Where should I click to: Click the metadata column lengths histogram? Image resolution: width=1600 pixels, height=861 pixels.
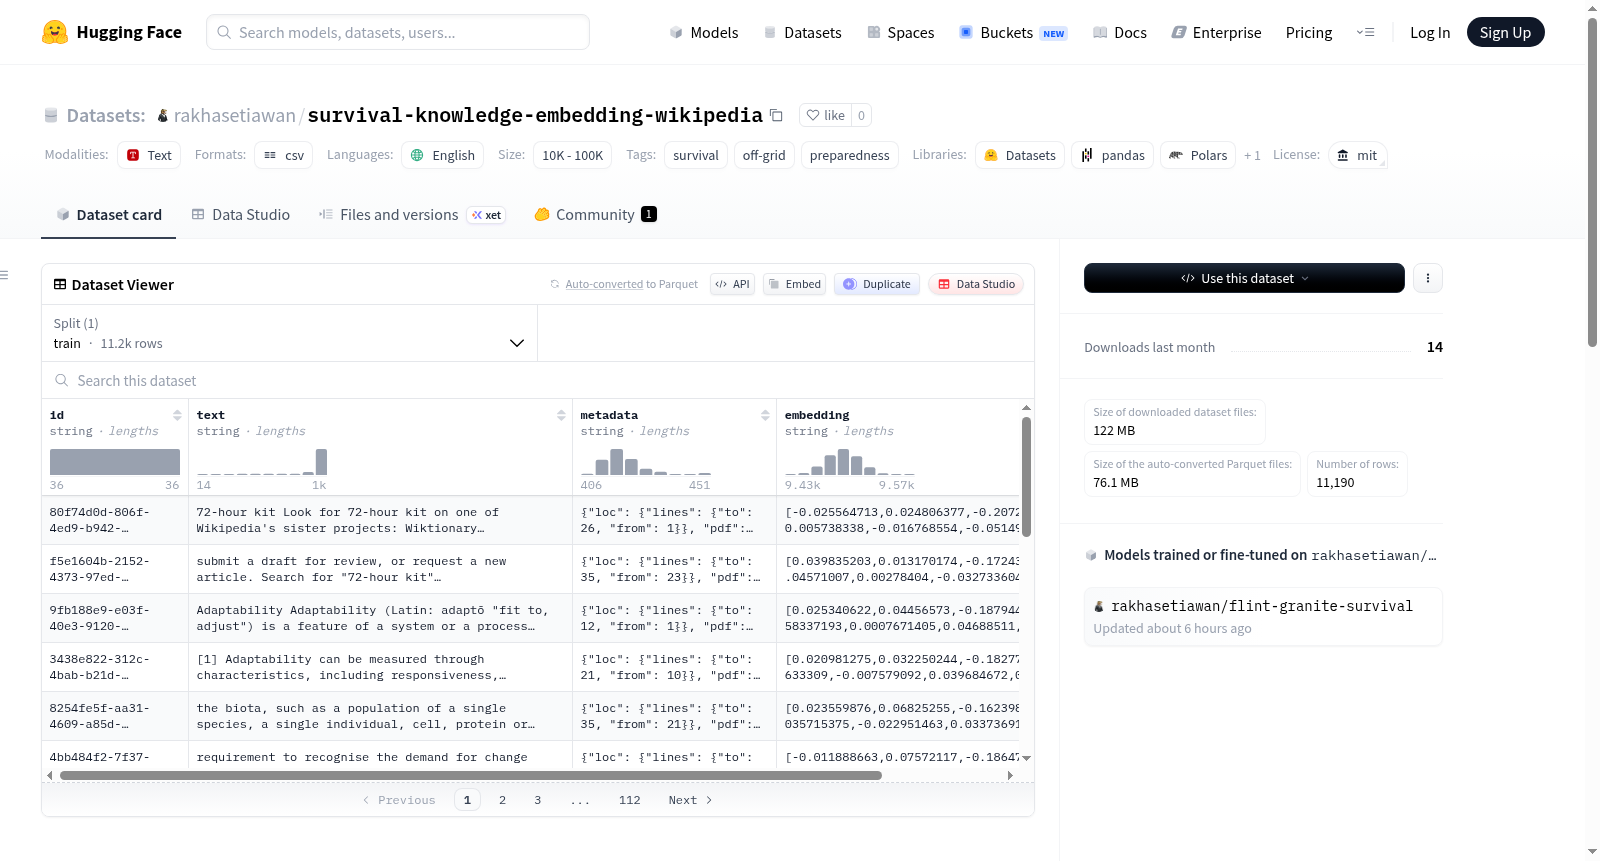pos(646,462)
